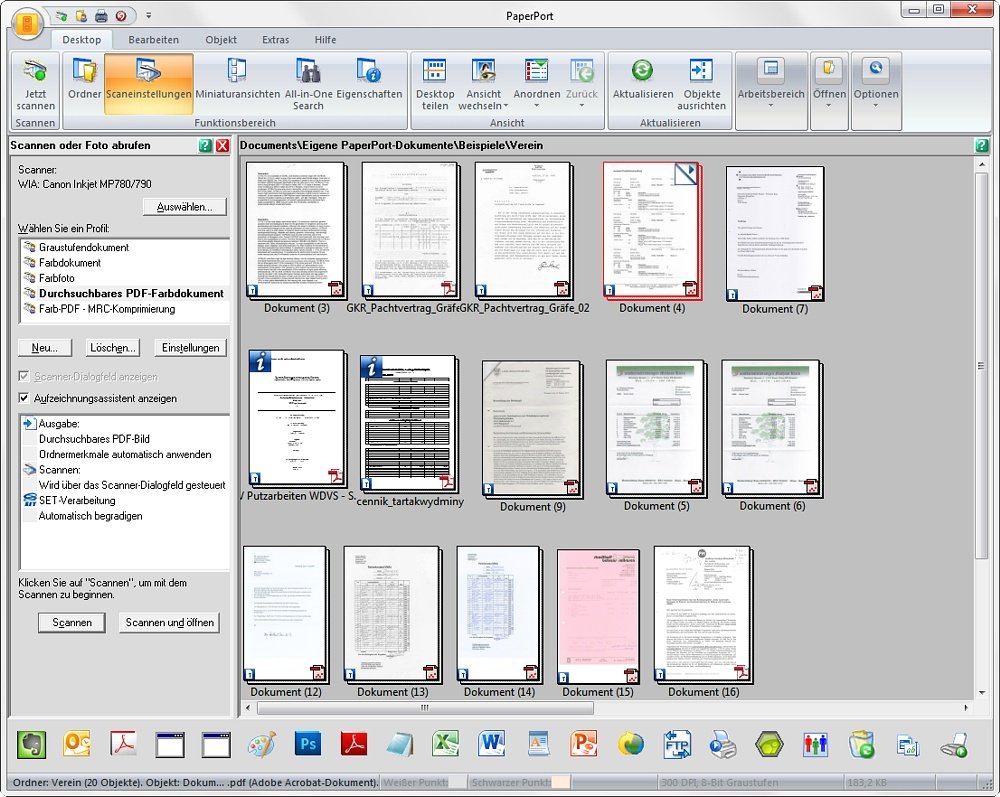Click the help icon right of the folder path
Image resolution: width=1000 pixels, height=797 pixels.
982,145
